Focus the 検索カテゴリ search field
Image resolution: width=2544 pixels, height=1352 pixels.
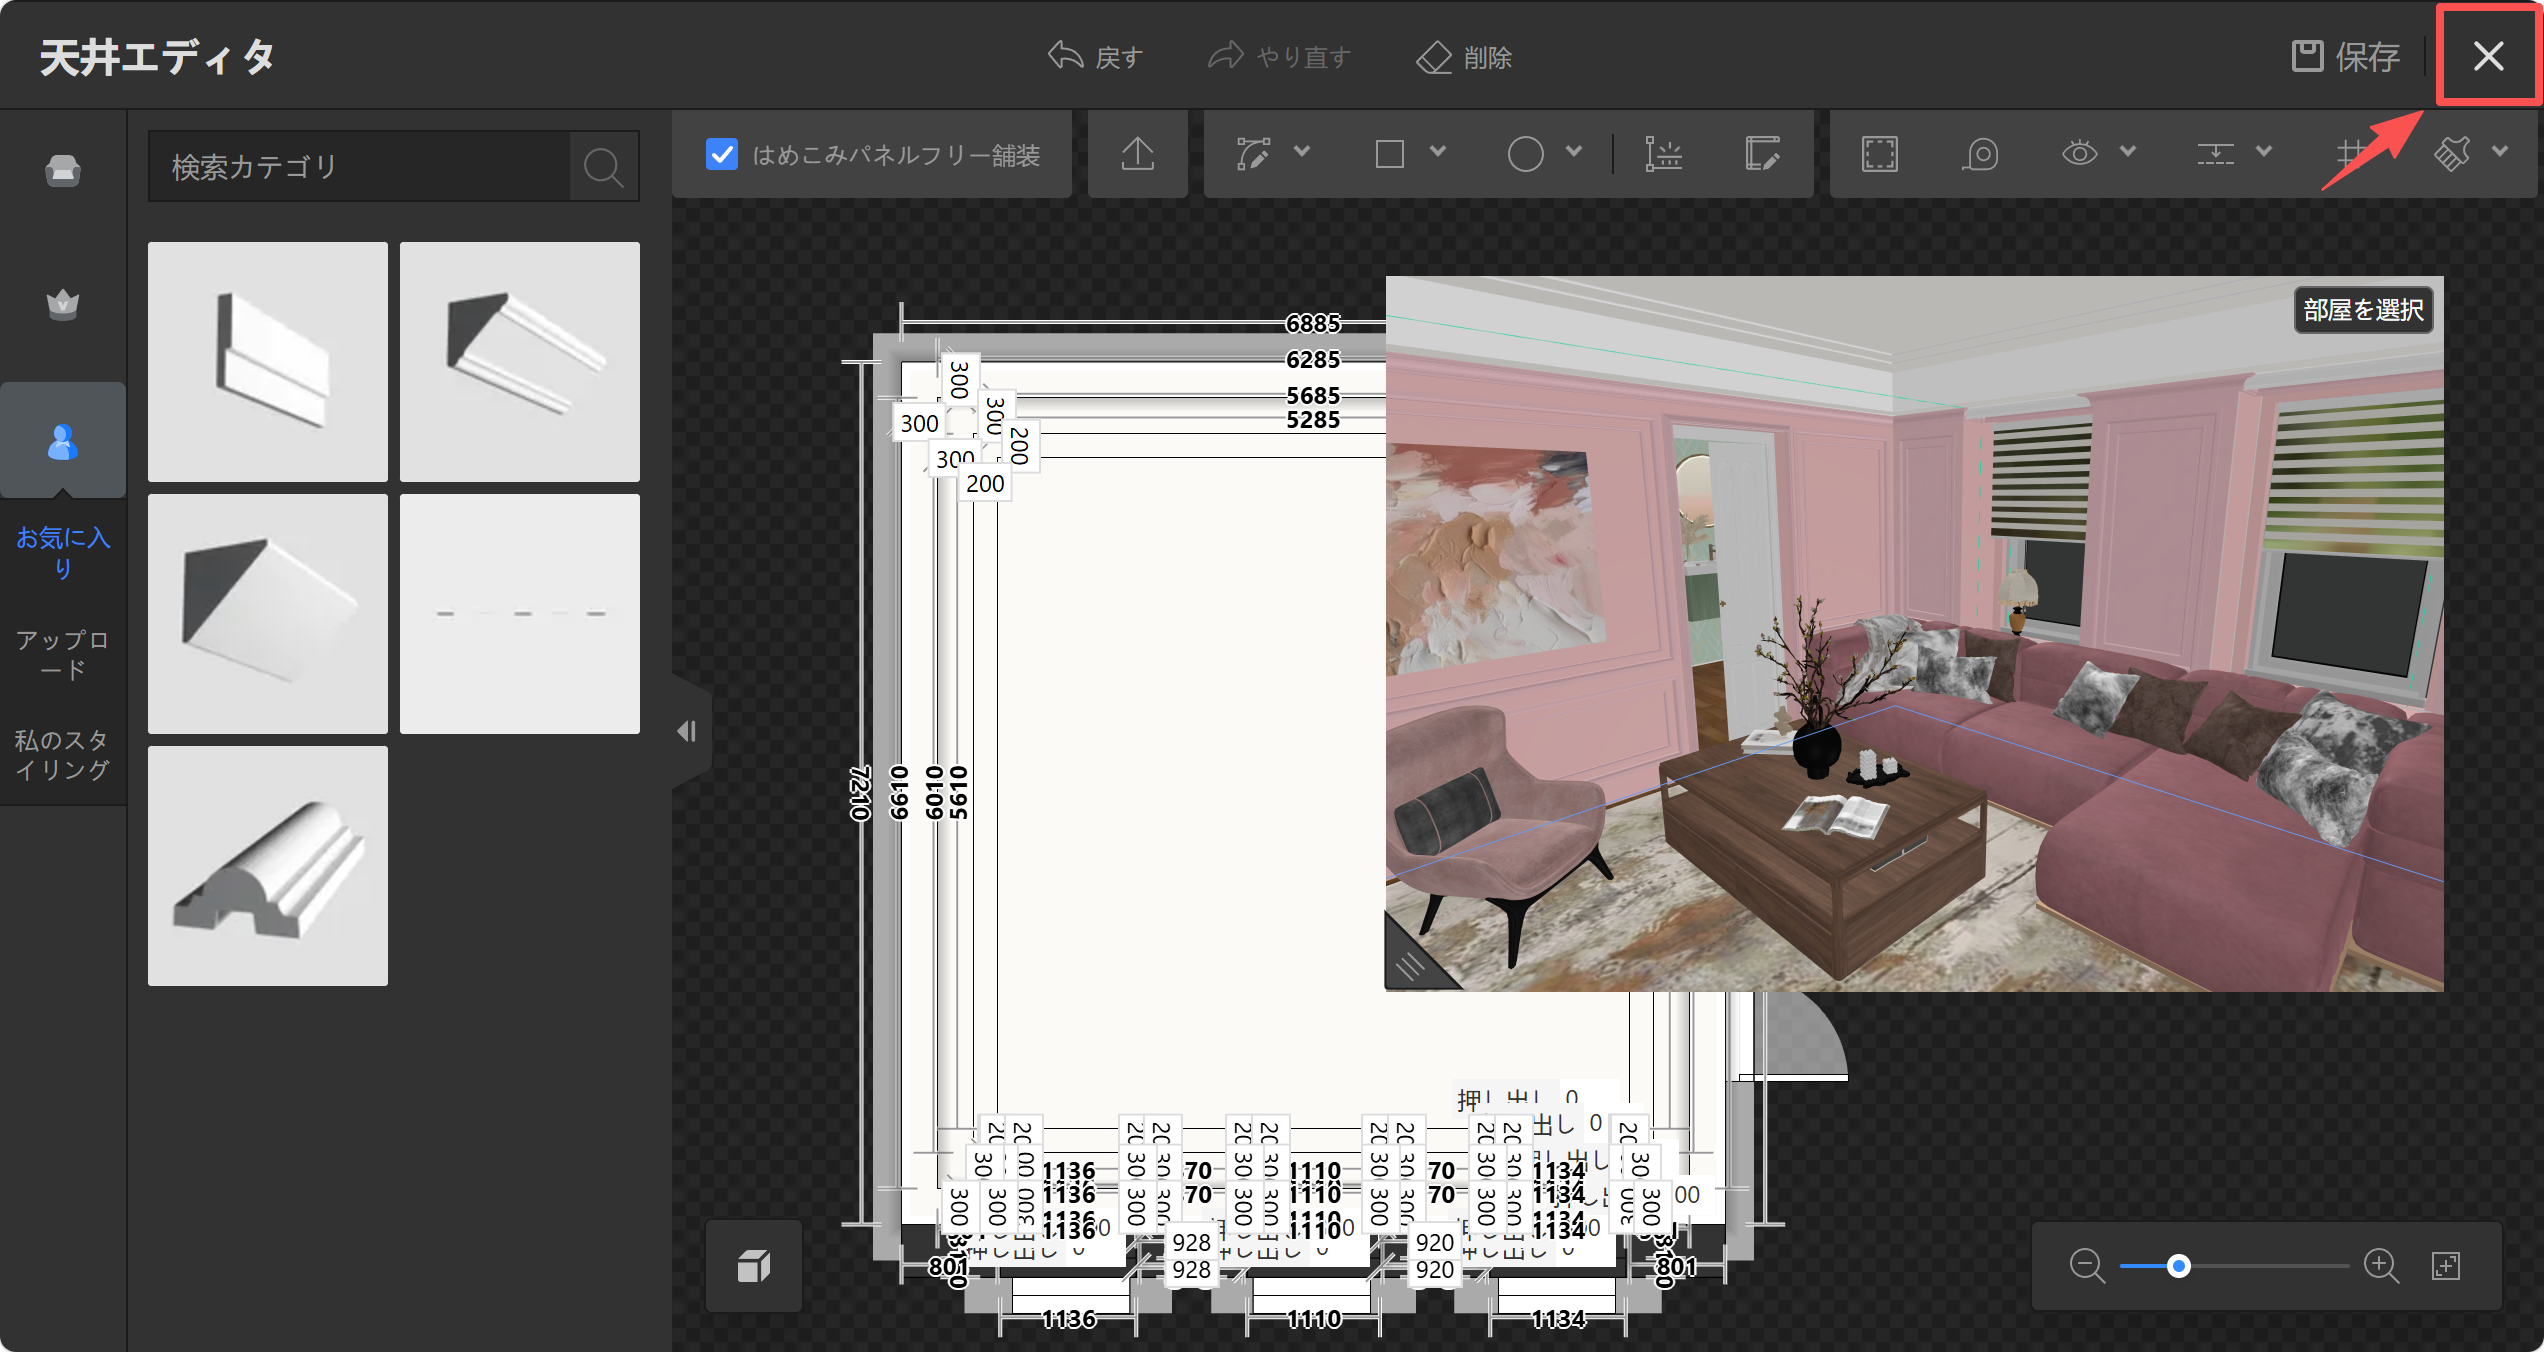click(360, 166)
